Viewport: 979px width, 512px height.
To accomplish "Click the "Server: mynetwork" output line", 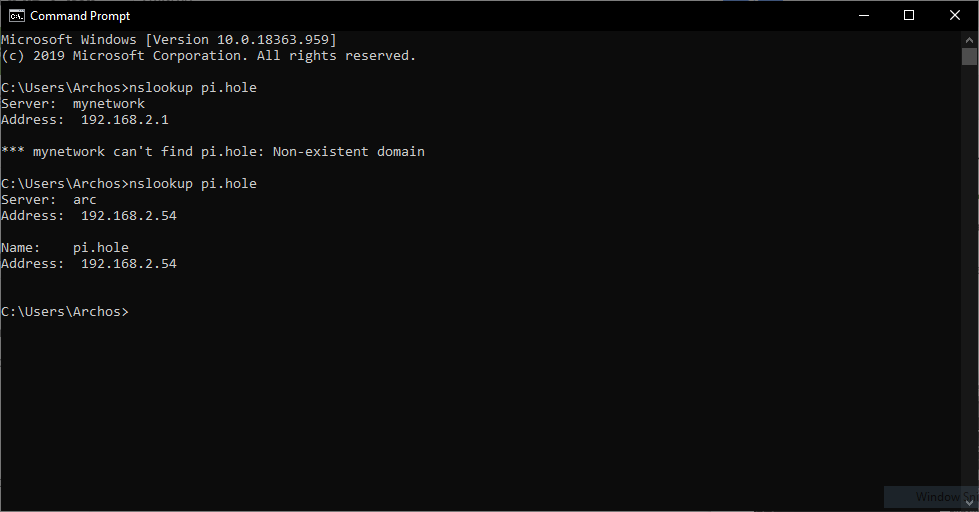I will click(x=73, y=104).
